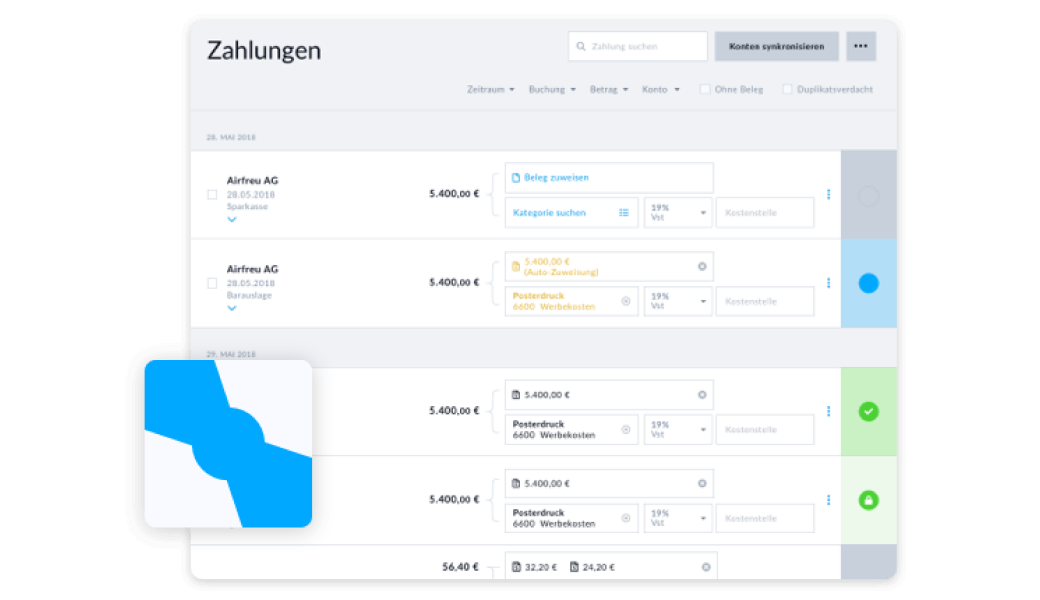Select the Airfreu AG Sparkasse payment checkbox

[x=212, y=195]
